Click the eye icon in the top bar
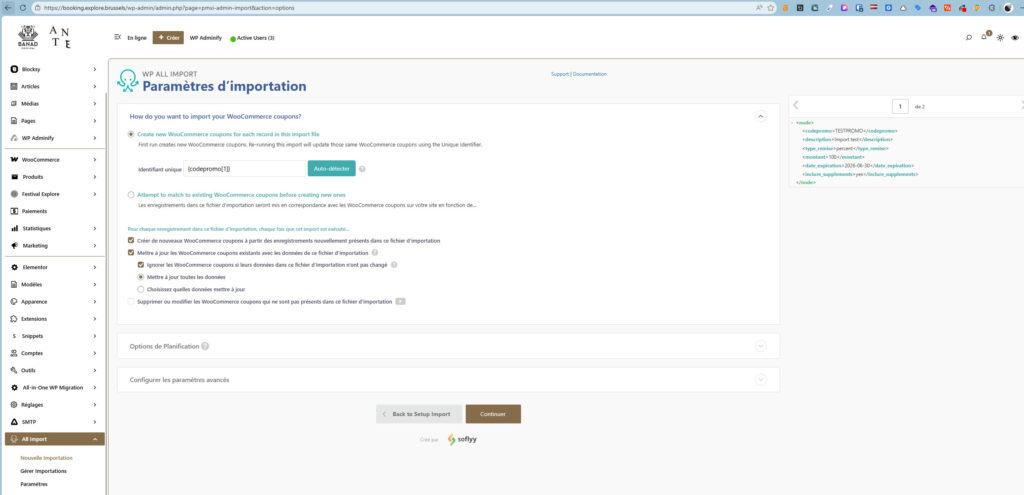This screenshot has width=1024, height=495. coord(1015,37)
